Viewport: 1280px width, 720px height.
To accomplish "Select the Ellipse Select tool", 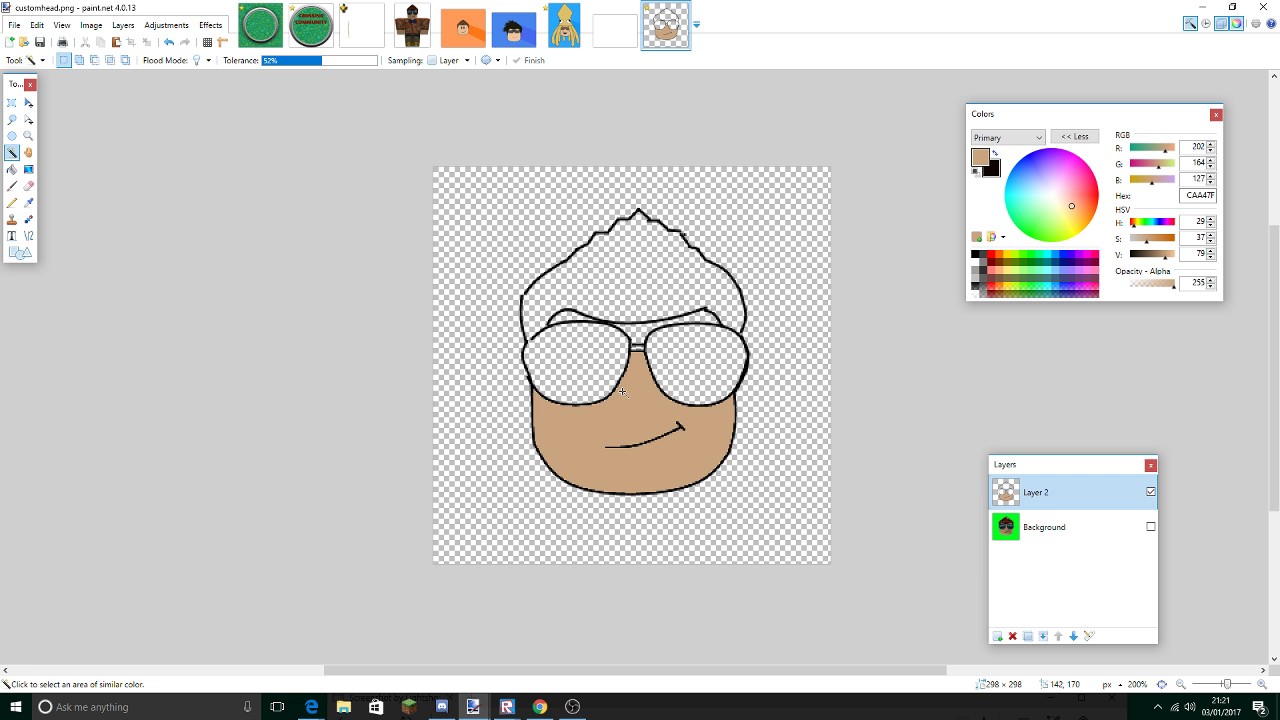I will click(x=12, y=136).
